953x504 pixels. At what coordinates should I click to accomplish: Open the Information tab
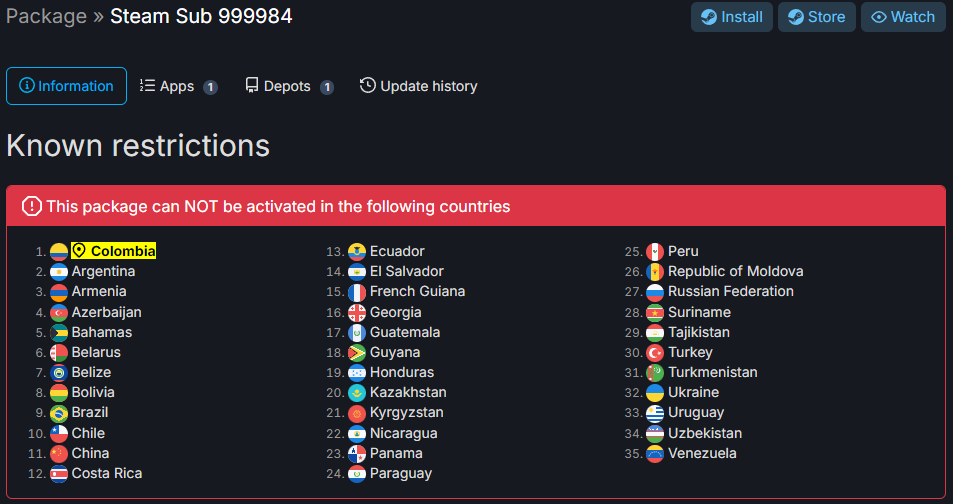click(66, 86)
